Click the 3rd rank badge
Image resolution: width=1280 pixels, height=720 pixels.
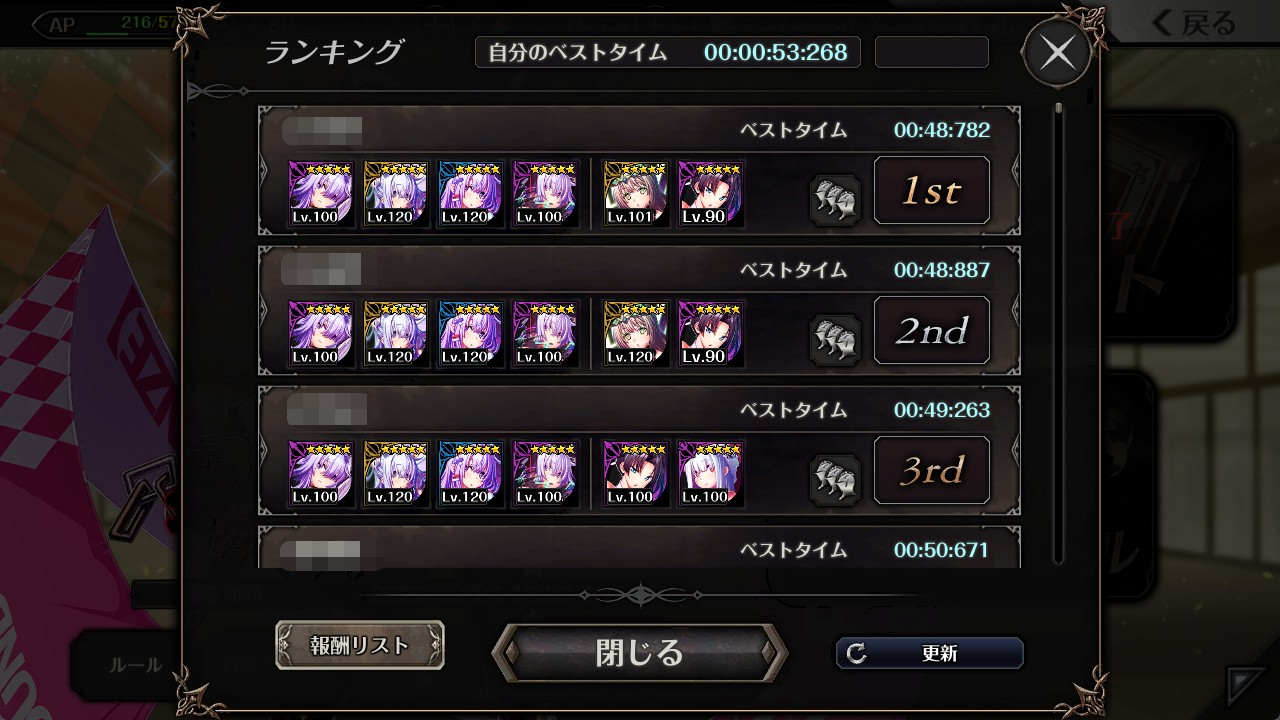click(x=932, y=471)
